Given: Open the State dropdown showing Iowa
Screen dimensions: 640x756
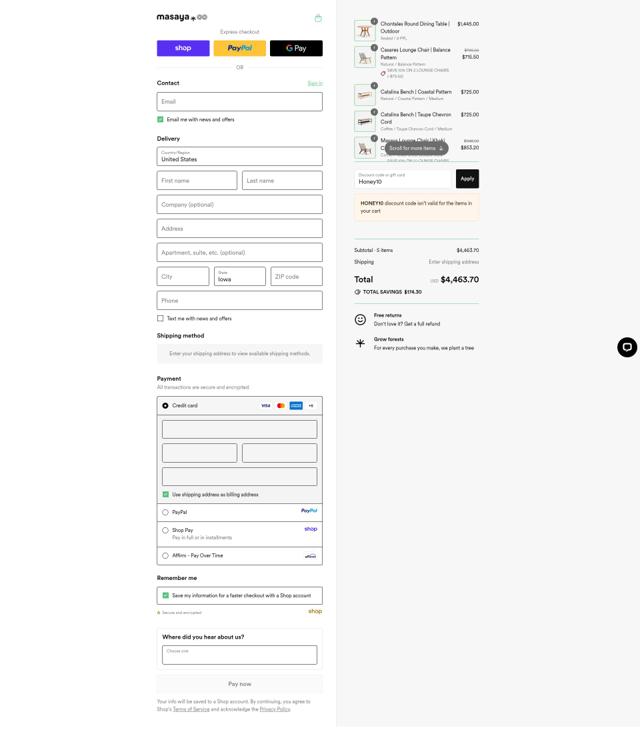Looking at the screenshot, I should click(240, 276).
